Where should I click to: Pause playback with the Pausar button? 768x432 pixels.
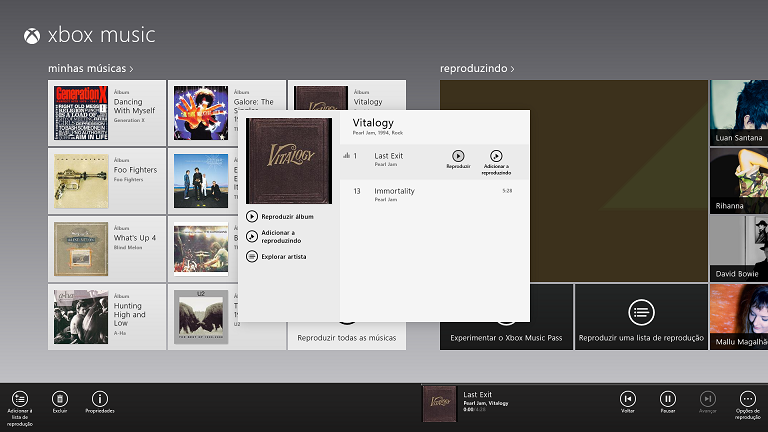(668, 399)
